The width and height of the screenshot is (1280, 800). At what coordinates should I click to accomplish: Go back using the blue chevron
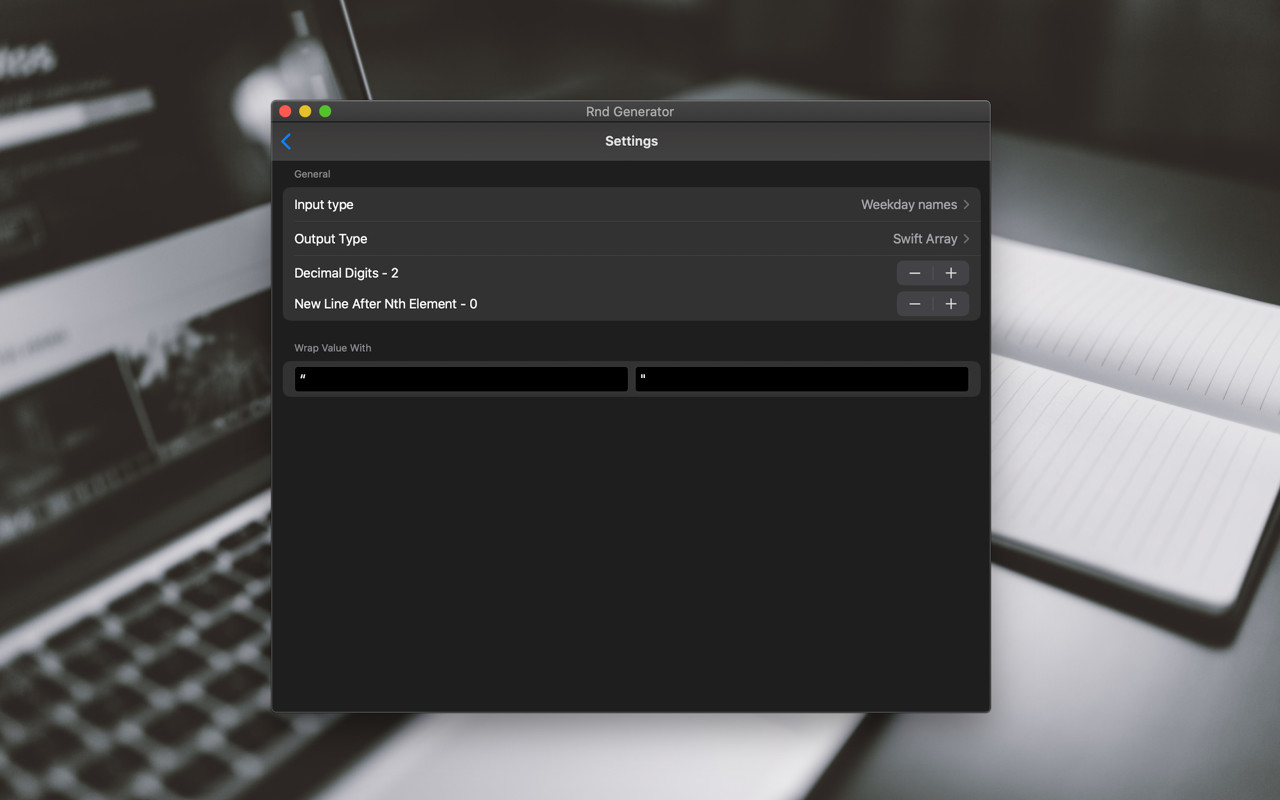coord(287,141)
